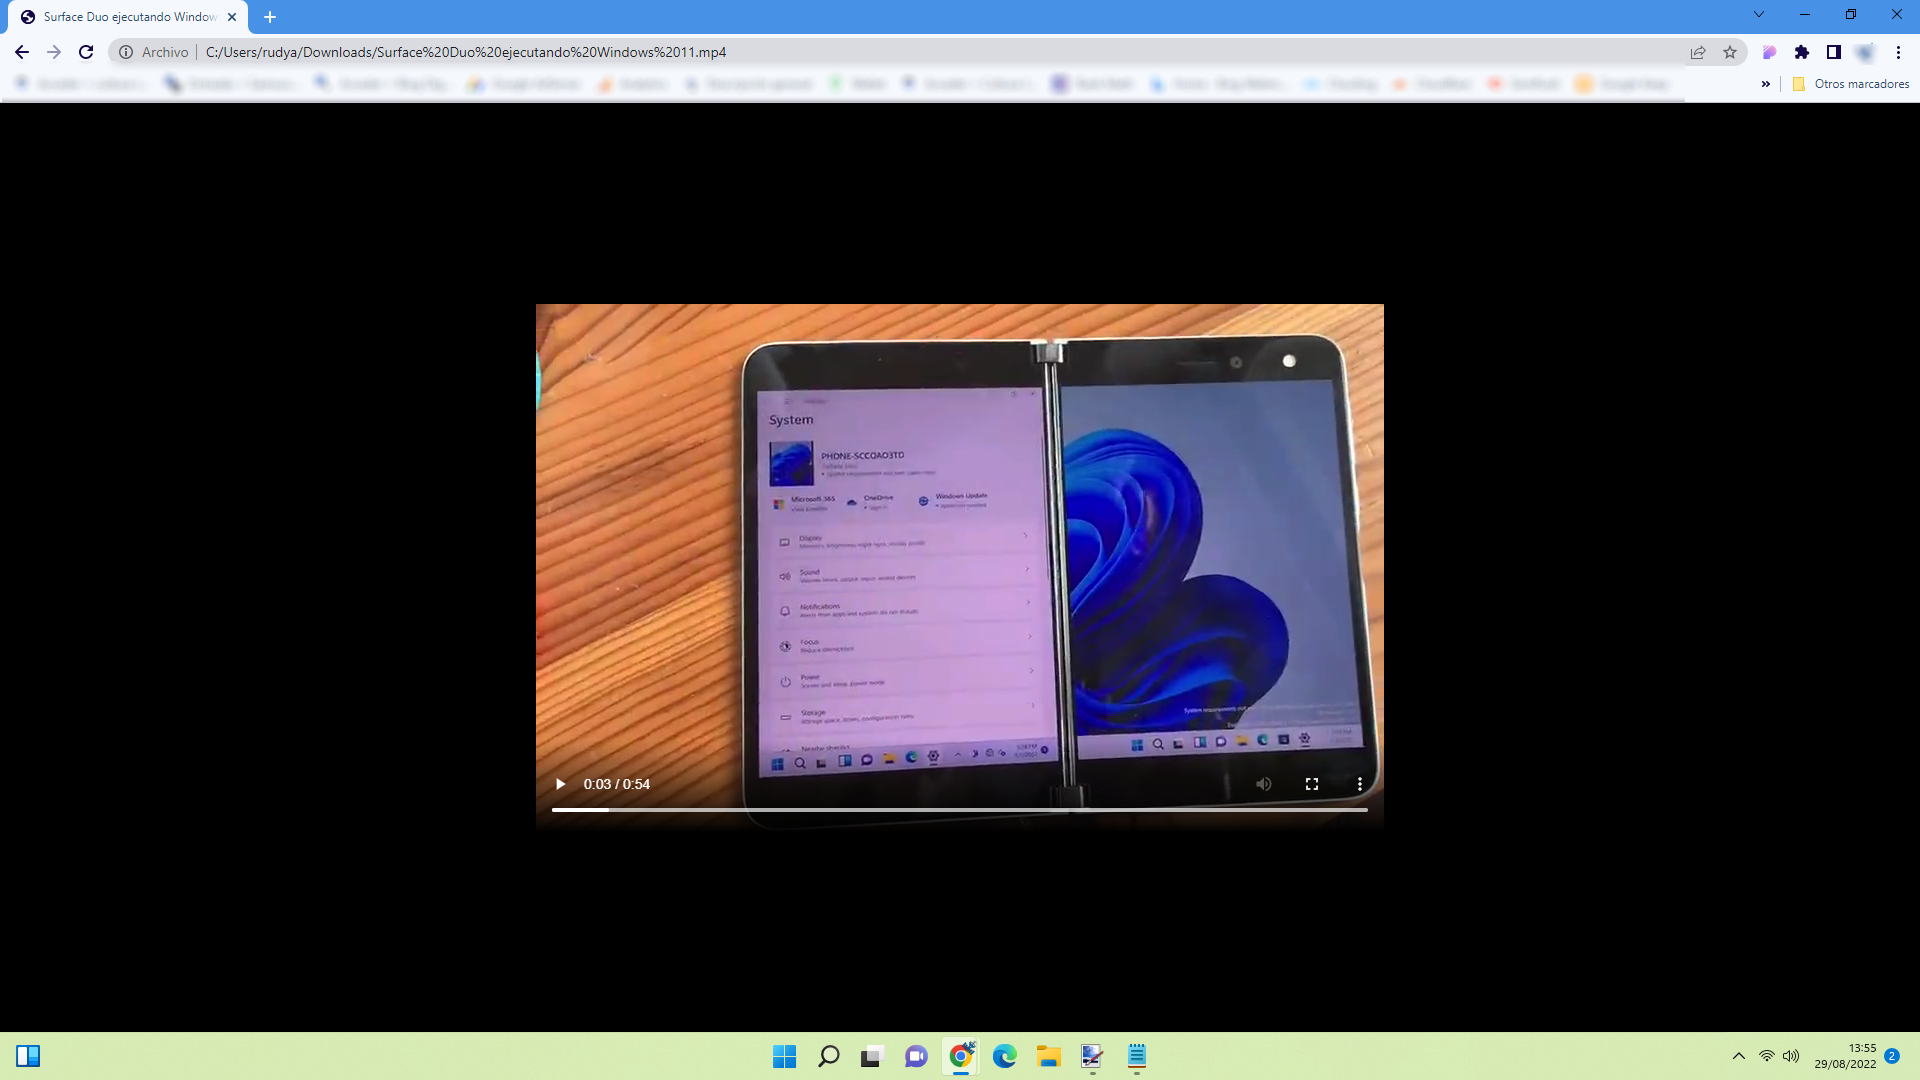Open the tab search chevron
Viewport: 1920px width, 1080px height.
tap(1759, 15)
